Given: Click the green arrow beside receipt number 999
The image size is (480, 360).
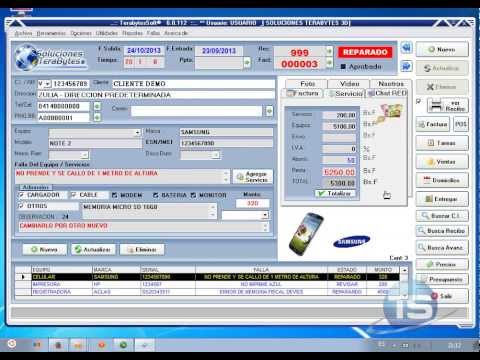Looking at the screenshot, I should click(x=329, y=51).
